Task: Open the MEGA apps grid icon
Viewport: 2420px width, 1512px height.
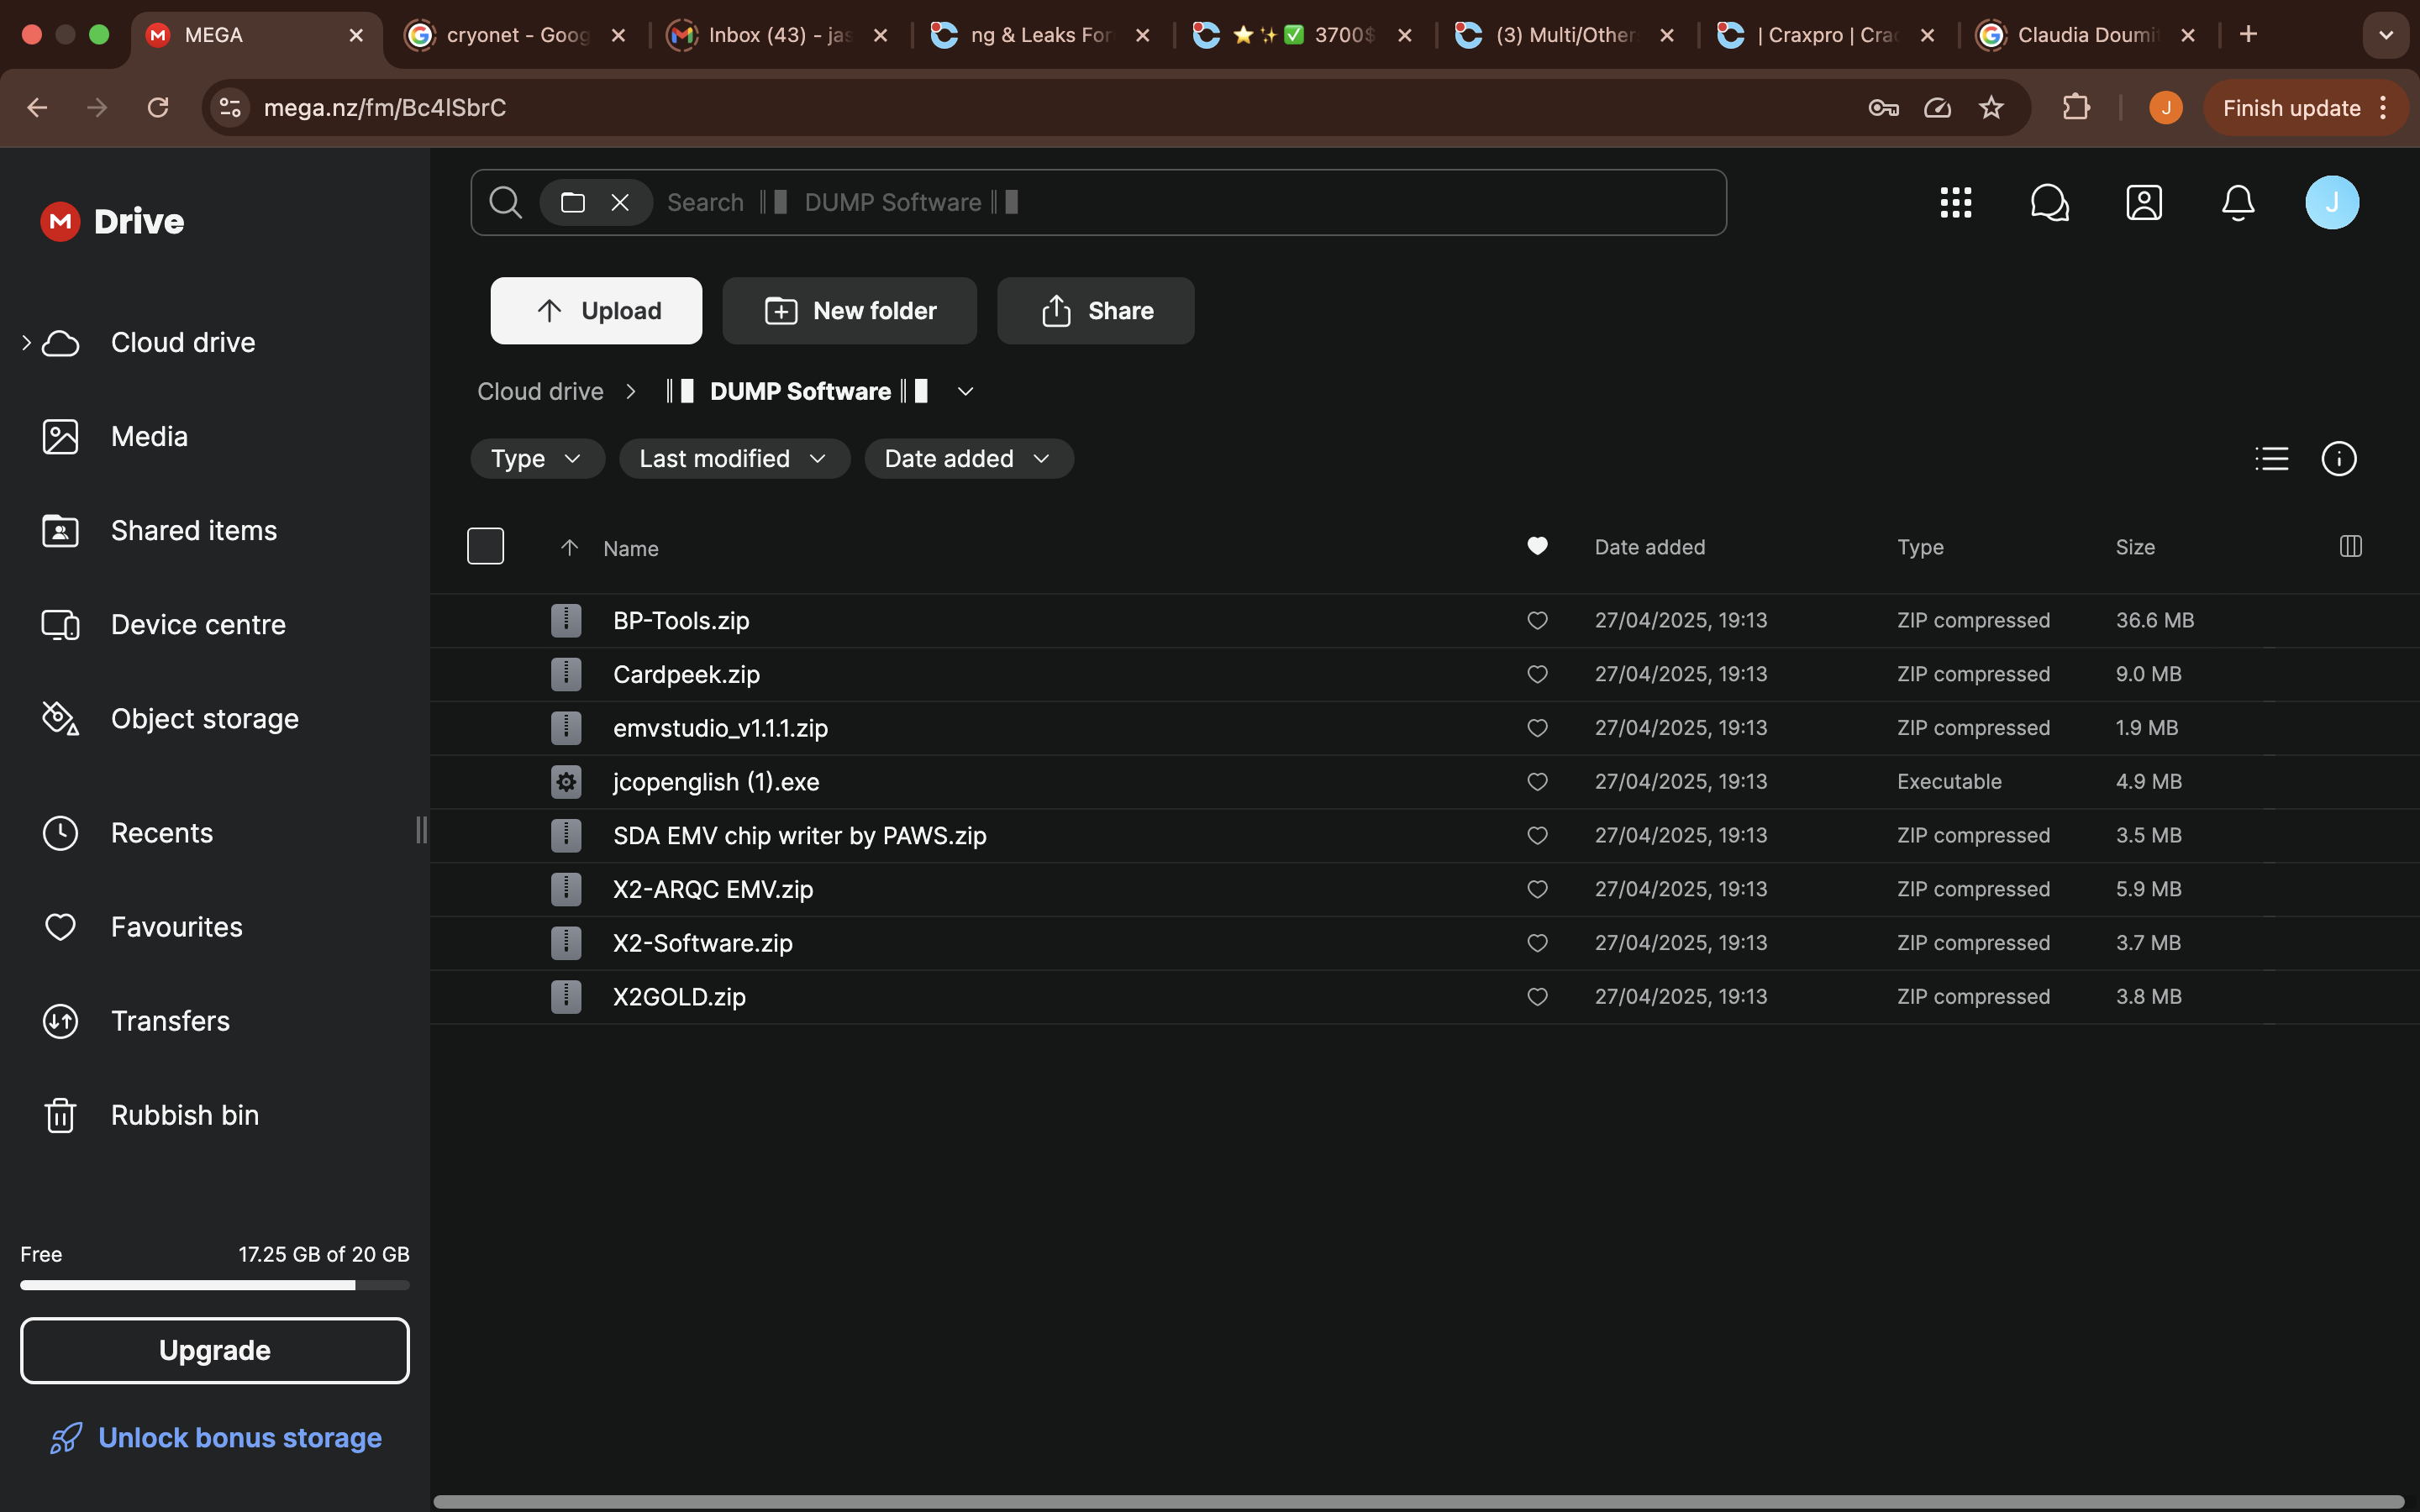Action: click(1955, 202)
